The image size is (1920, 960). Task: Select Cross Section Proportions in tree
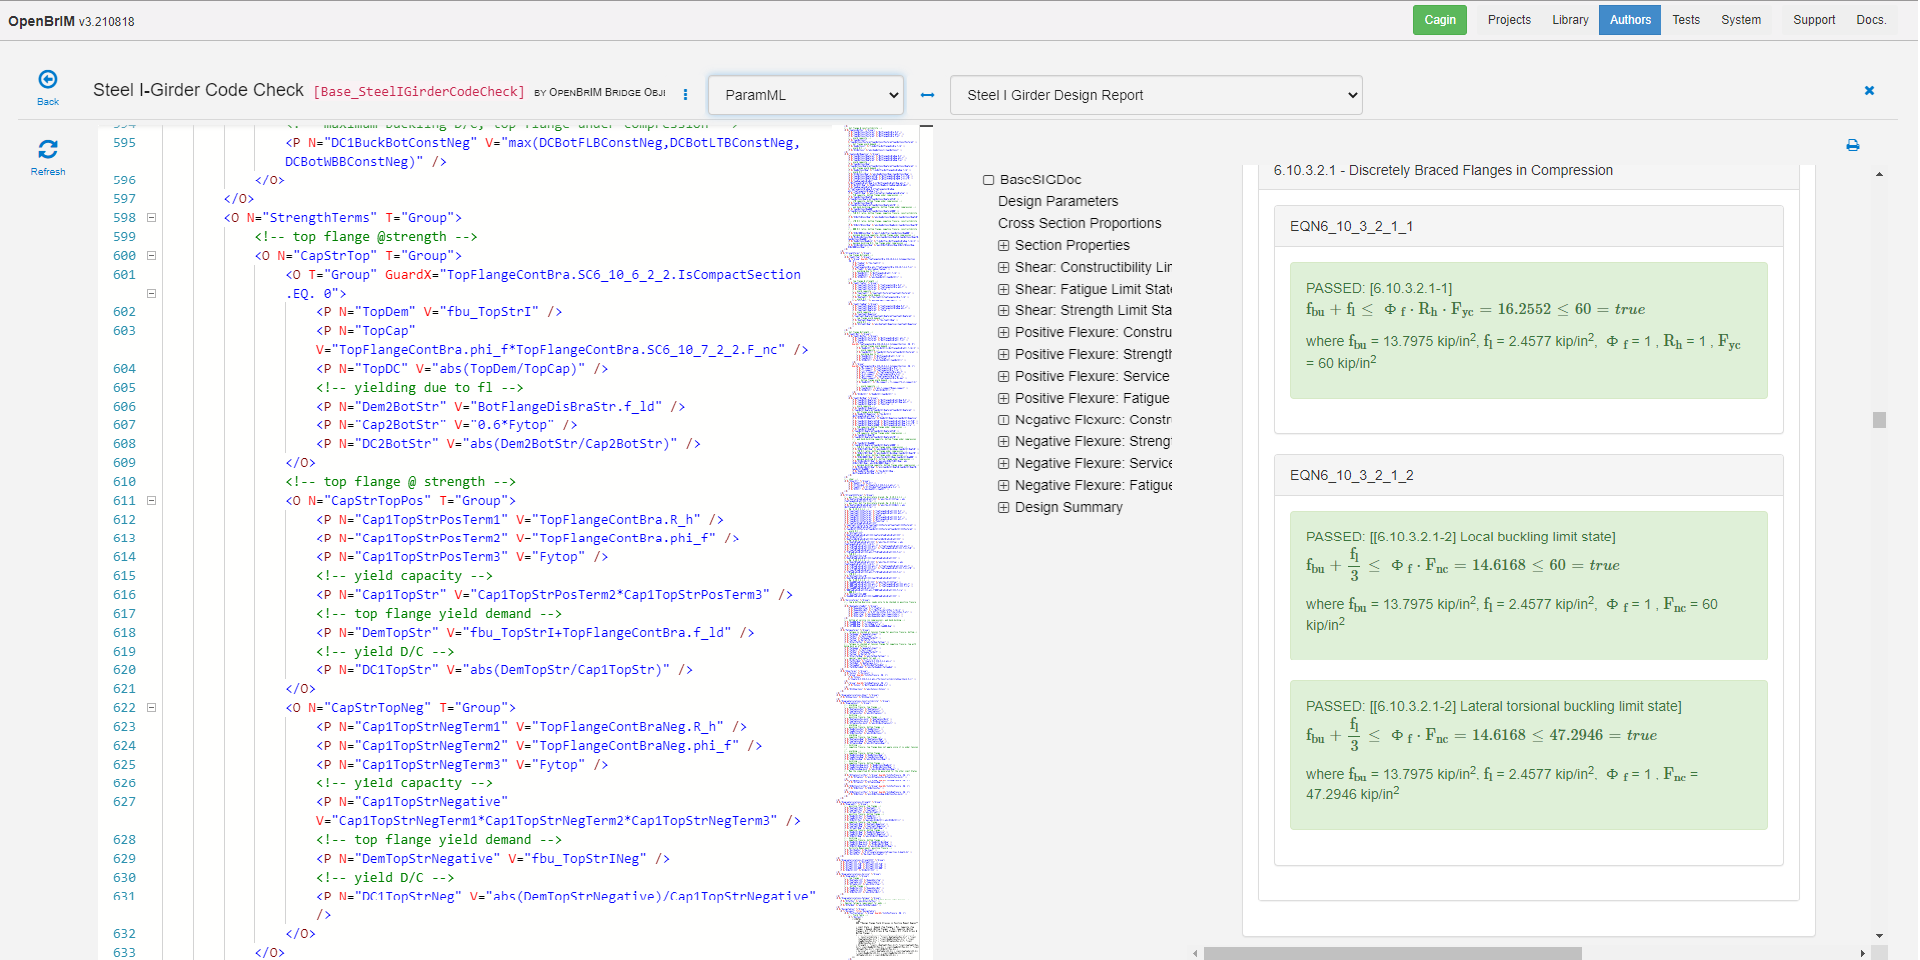(x=1079, y=223)
